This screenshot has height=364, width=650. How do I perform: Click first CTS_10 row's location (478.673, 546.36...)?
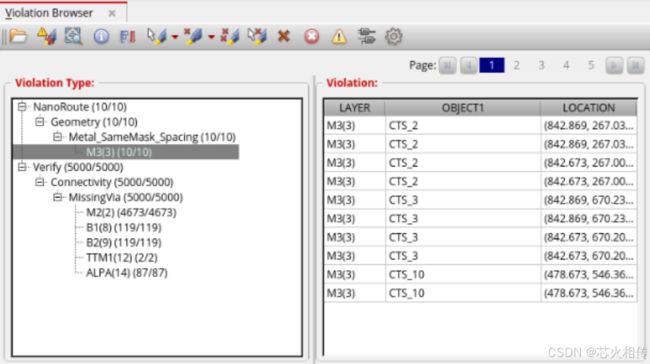pyautogui.click(x=589, y=274)
